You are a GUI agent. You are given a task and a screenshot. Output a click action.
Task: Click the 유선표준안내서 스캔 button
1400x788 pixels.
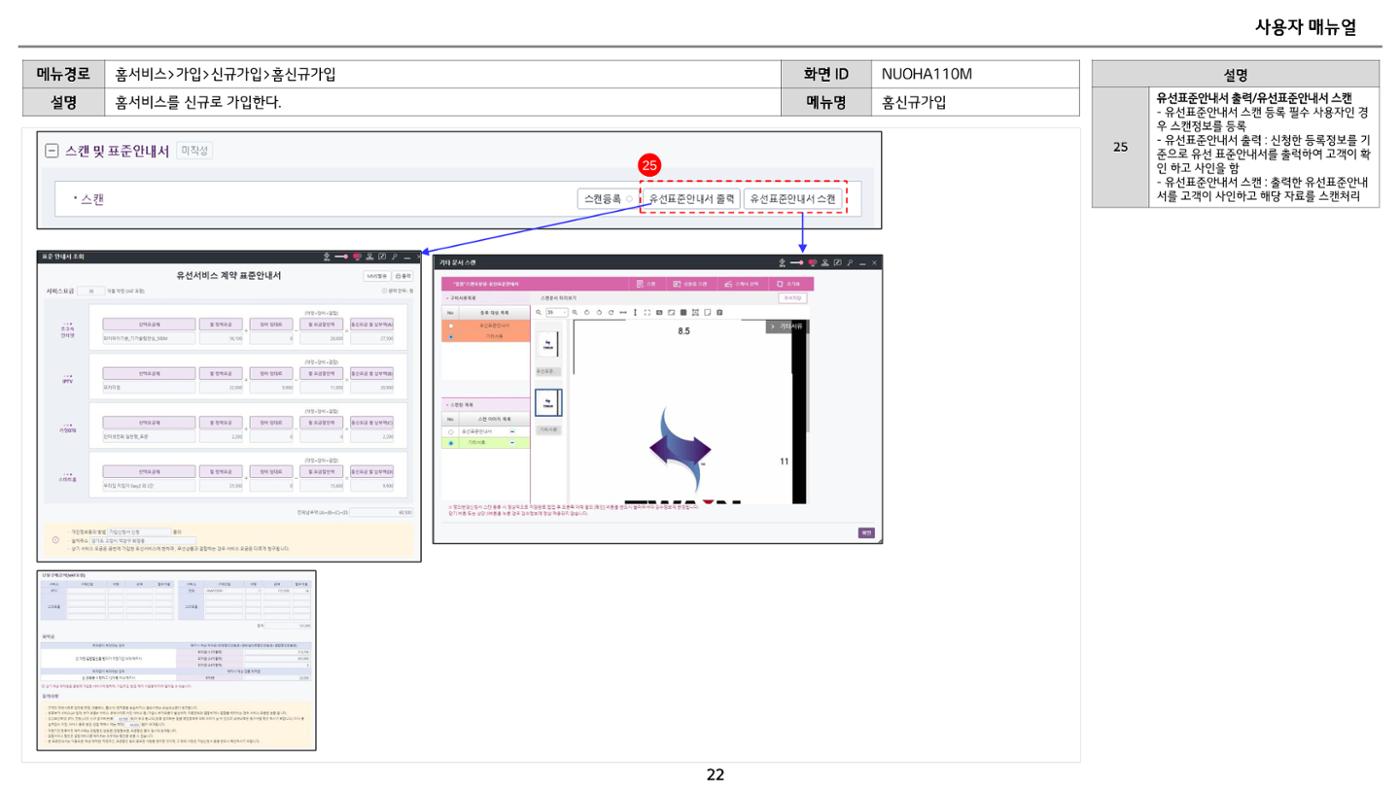(793, 199)
